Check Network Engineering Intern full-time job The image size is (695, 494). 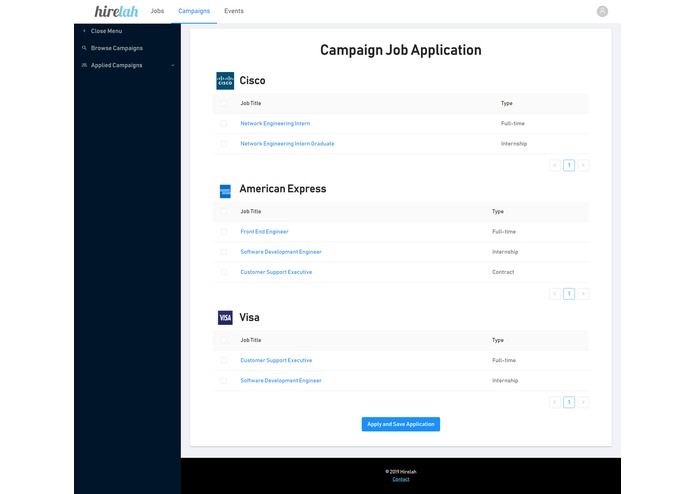tap(224, 124)
